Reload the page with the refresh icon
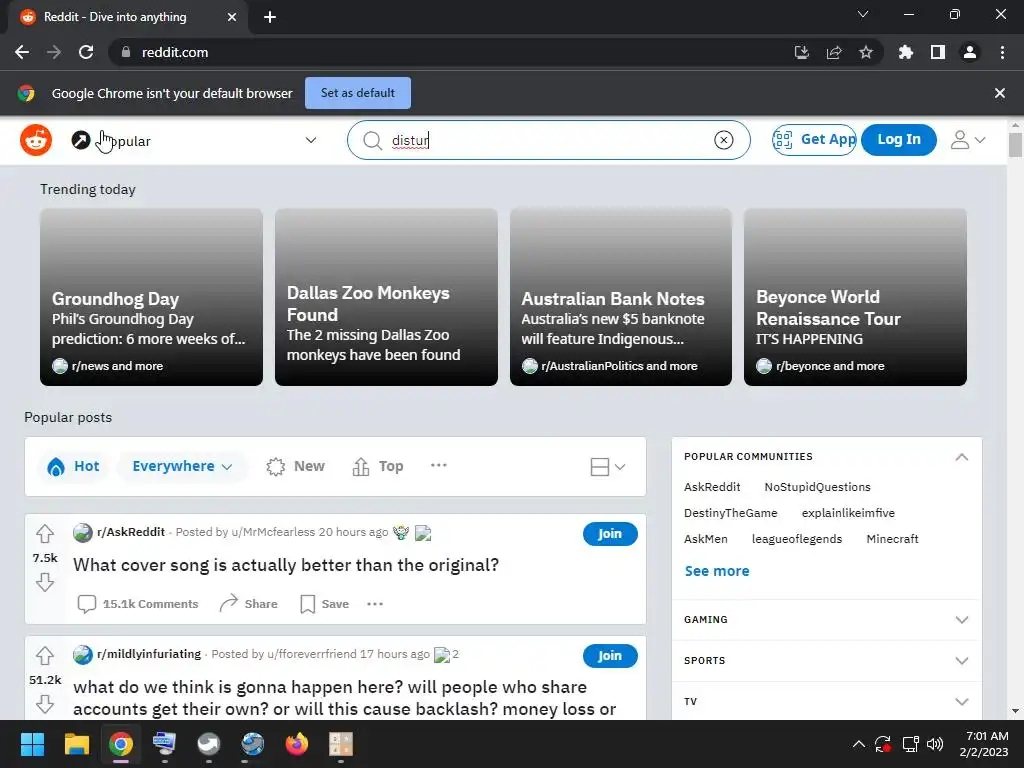1024x768 pixels. pyautogui.click(x=86, y=52)
